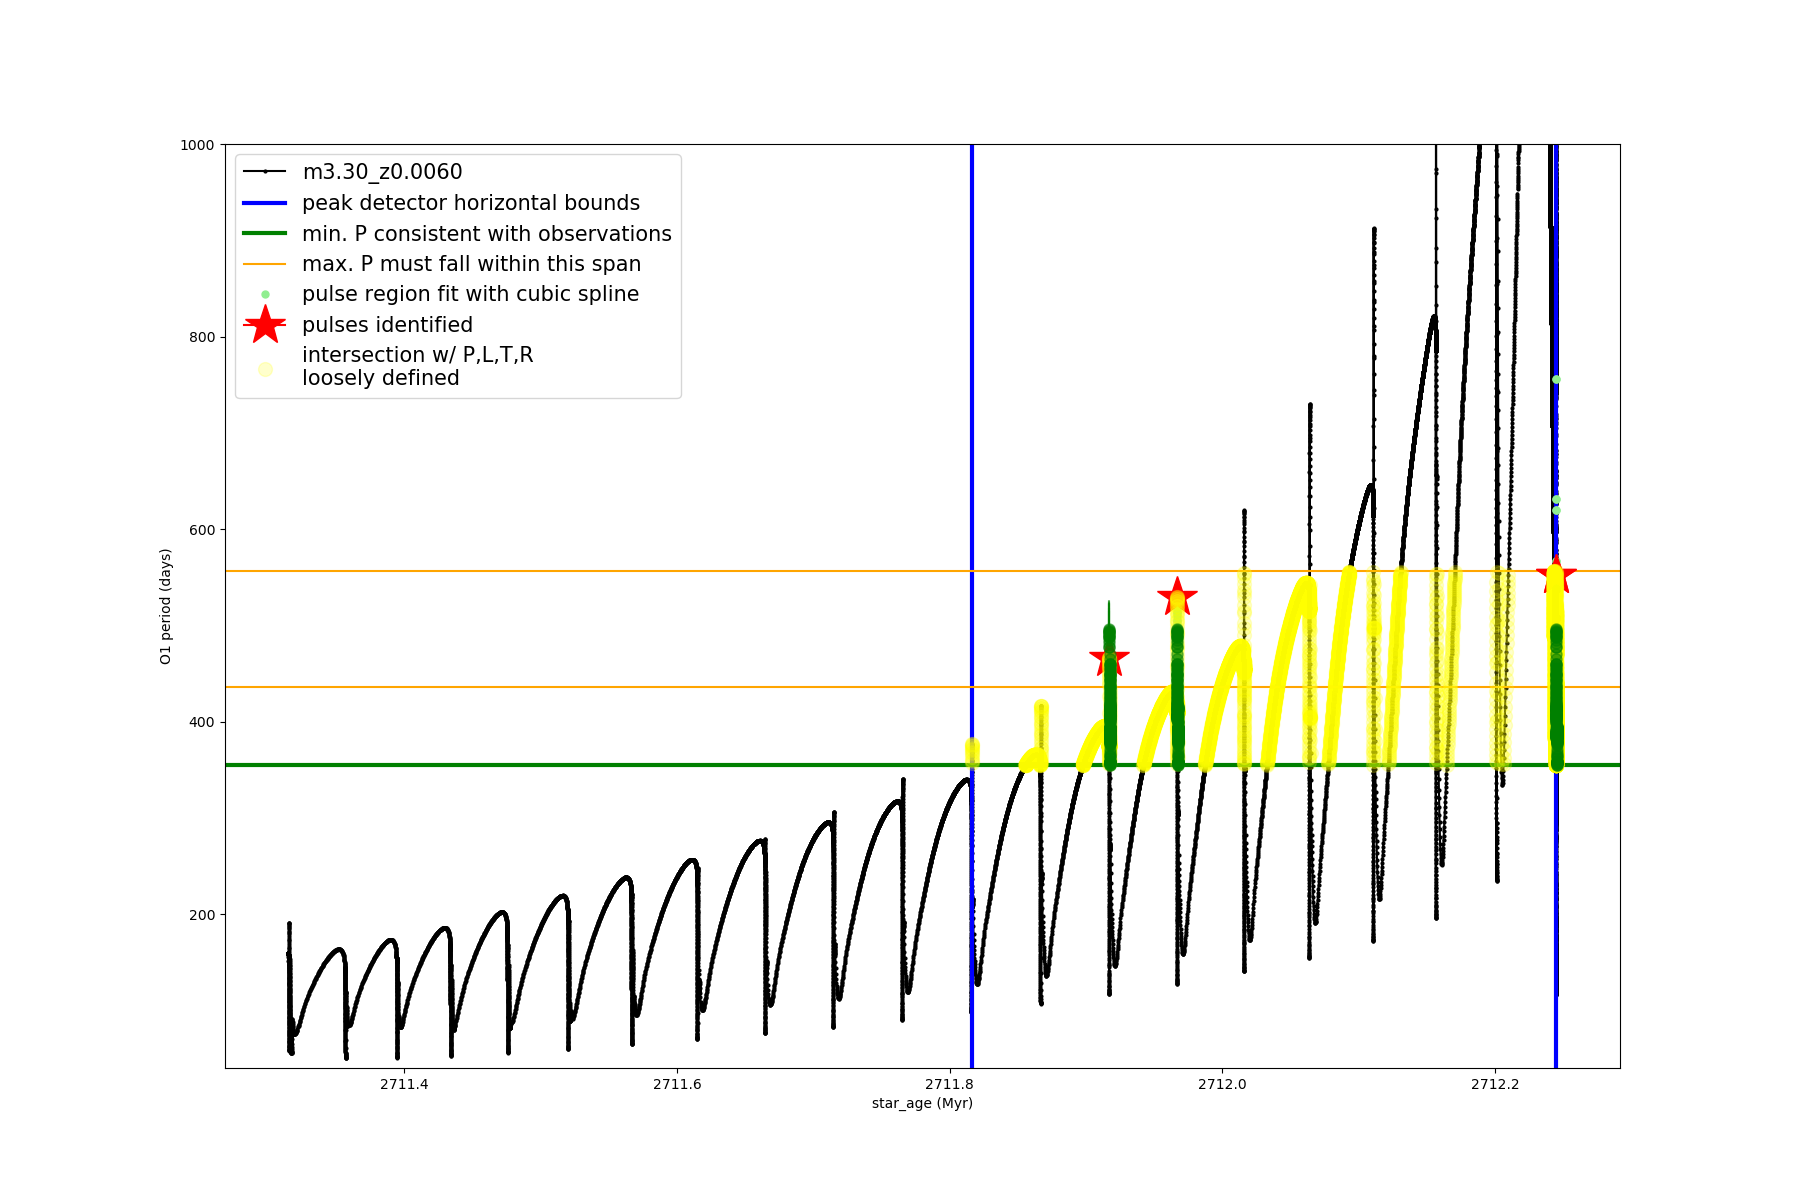Image resolution: width=1800 pixels, height=1200 pixels.
Task: Click the rightmost red star on the blue line
Action: click(1556, 574)
